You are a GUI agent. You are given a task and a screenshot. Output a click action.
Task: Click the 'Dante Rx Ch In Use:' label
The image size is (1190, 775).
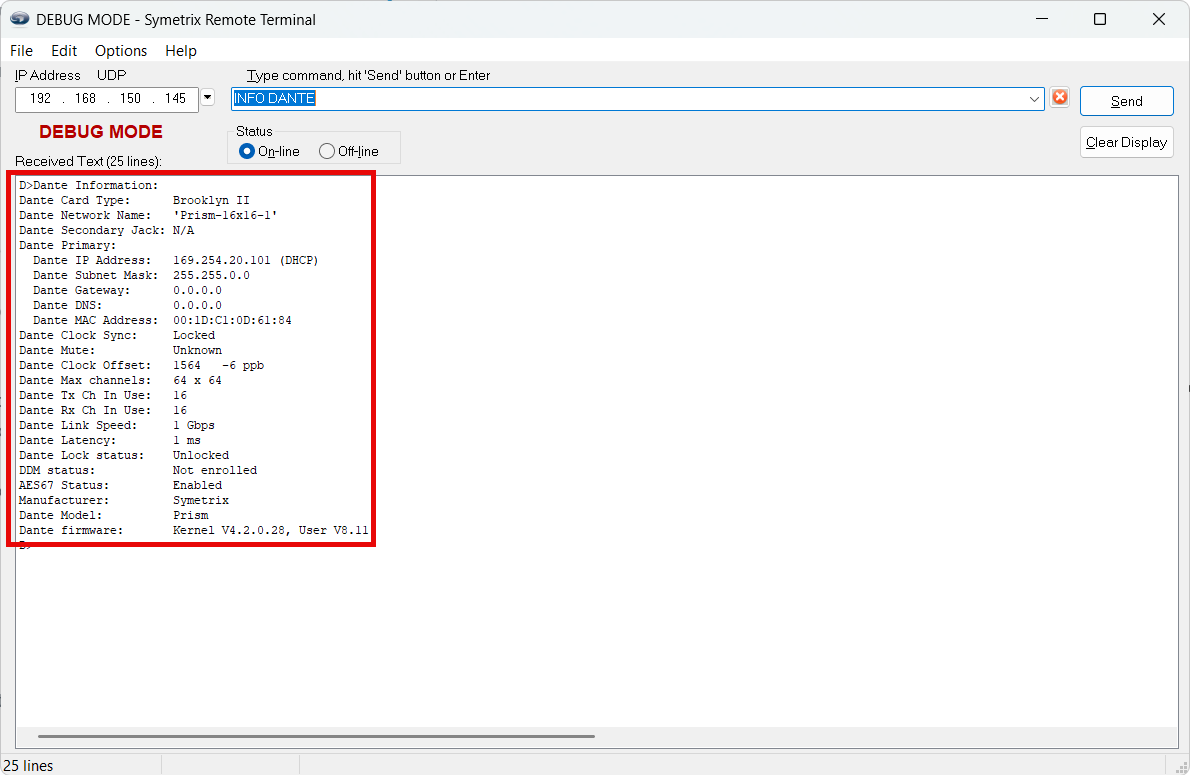[x=85, y=411]
